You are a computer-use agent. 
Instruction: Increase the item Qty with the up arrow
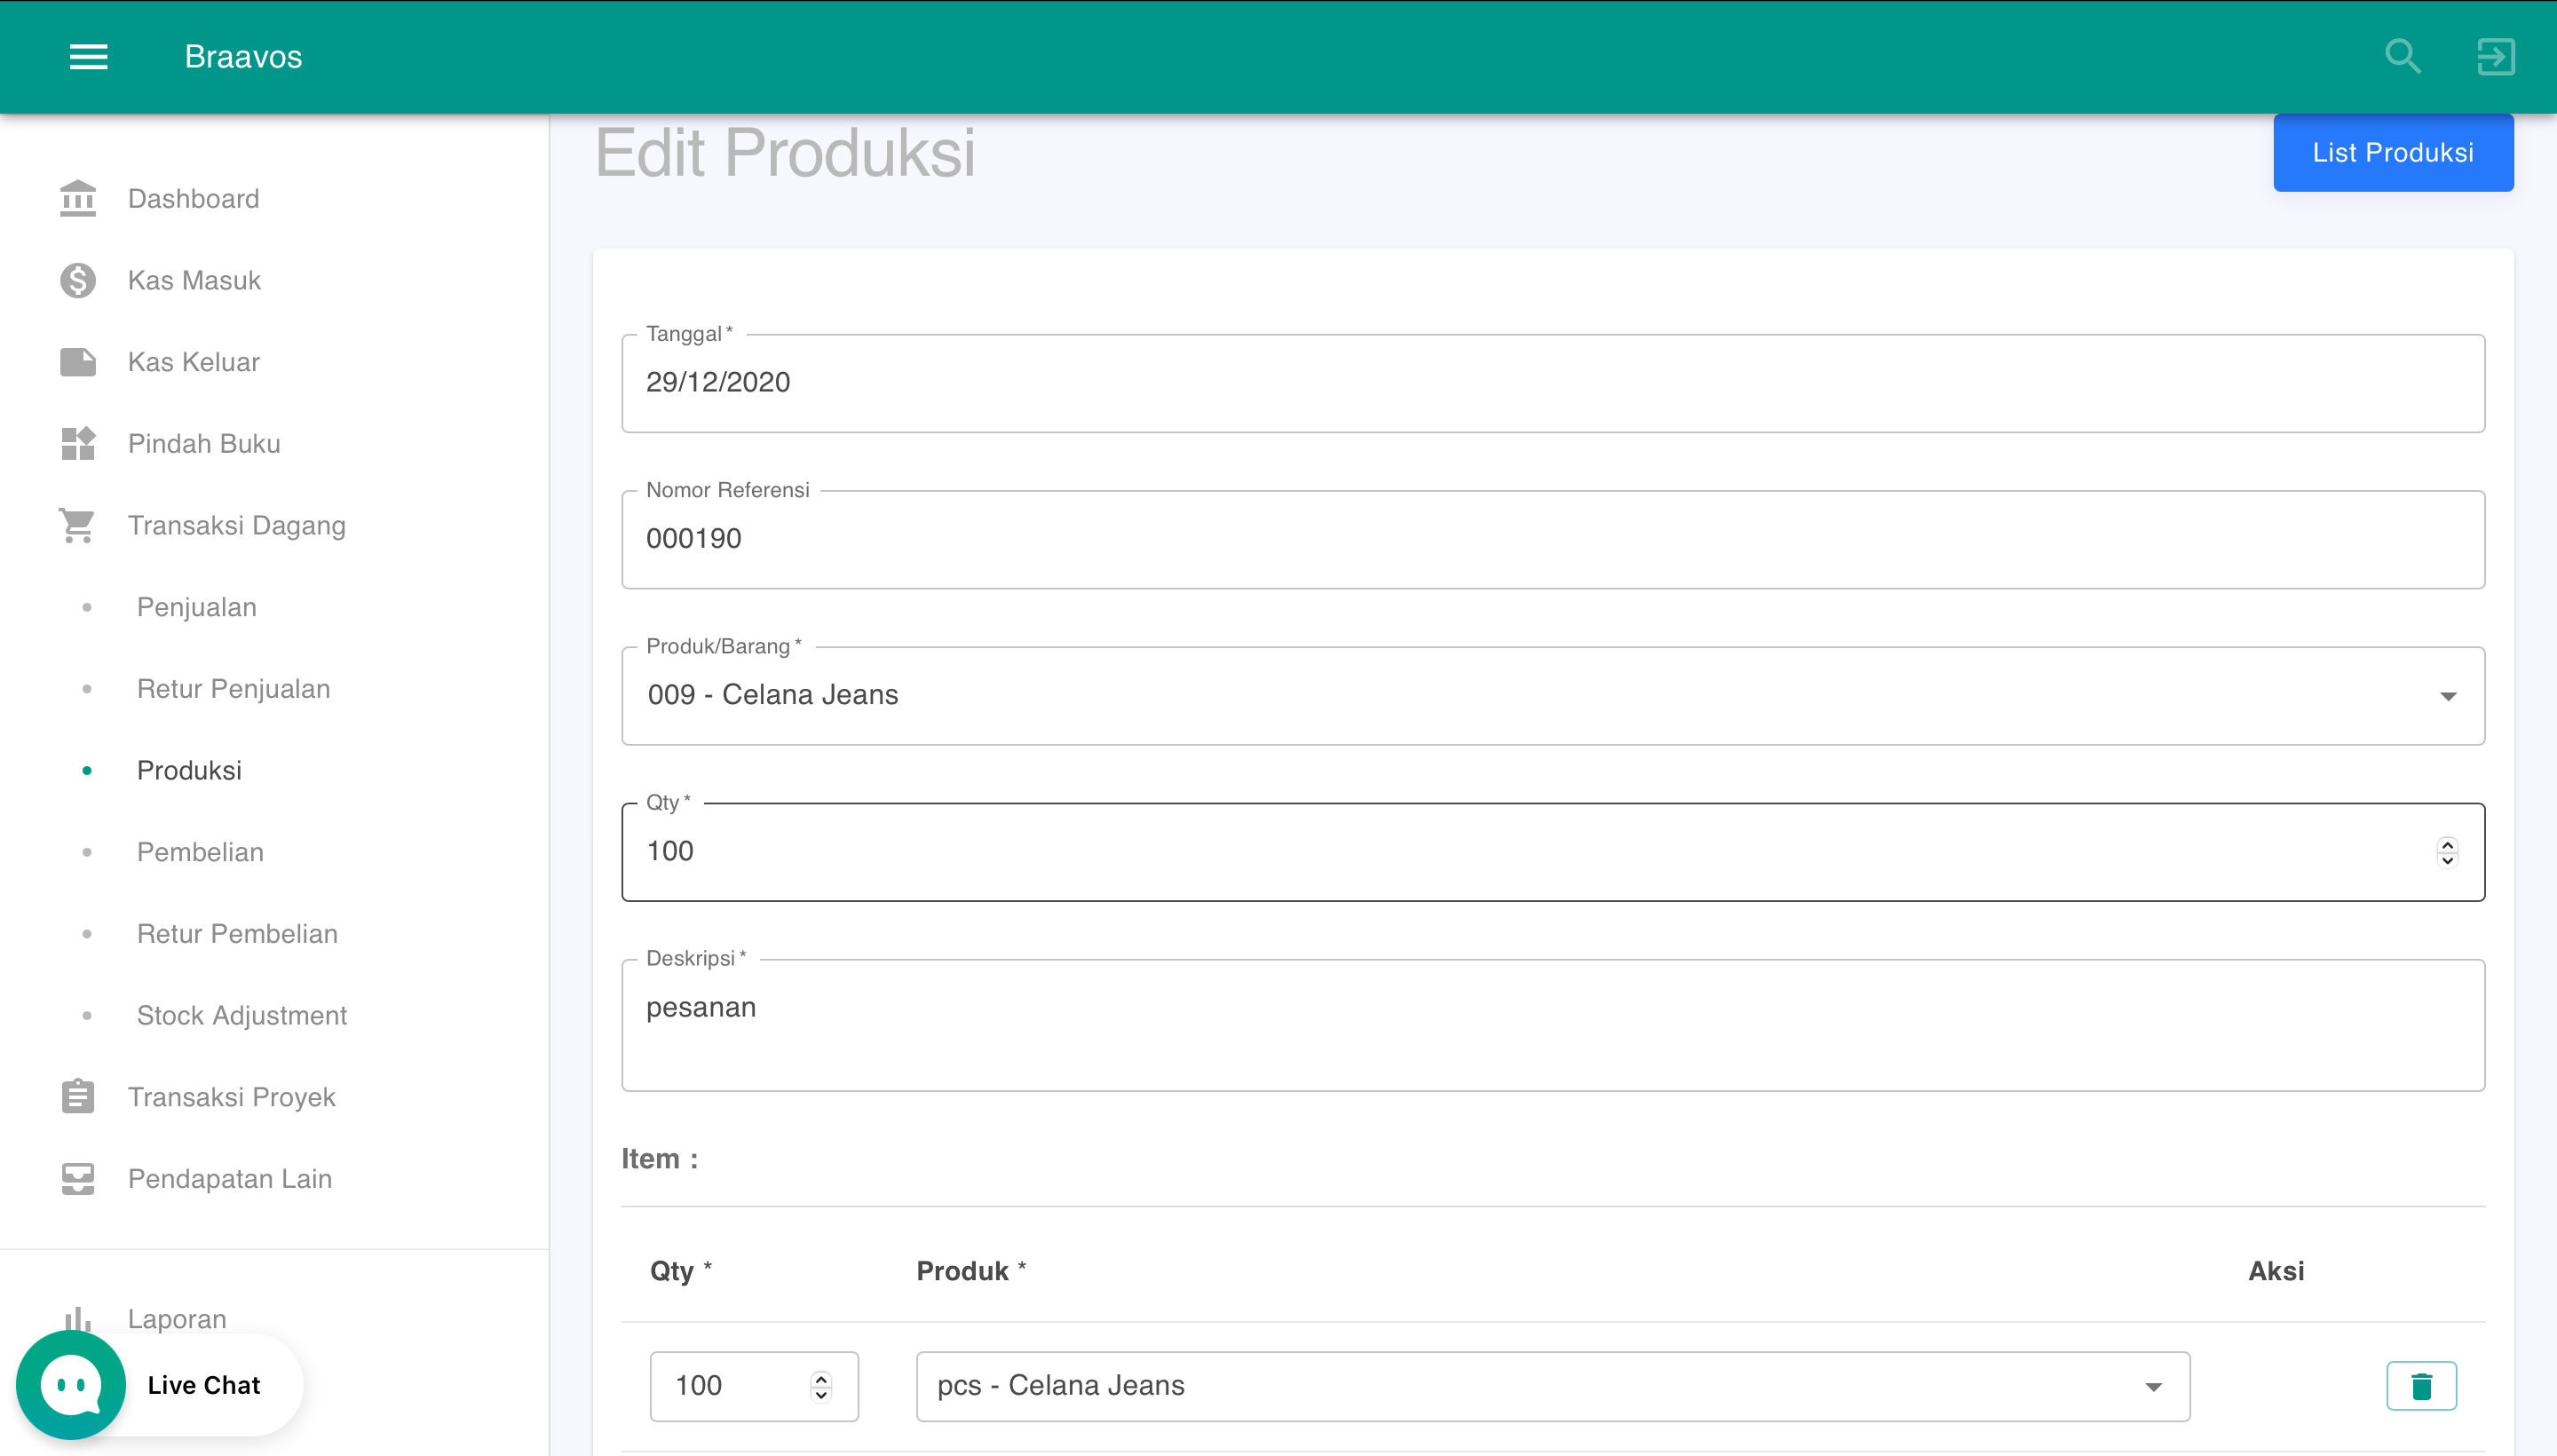click(x=820, y=1376)
